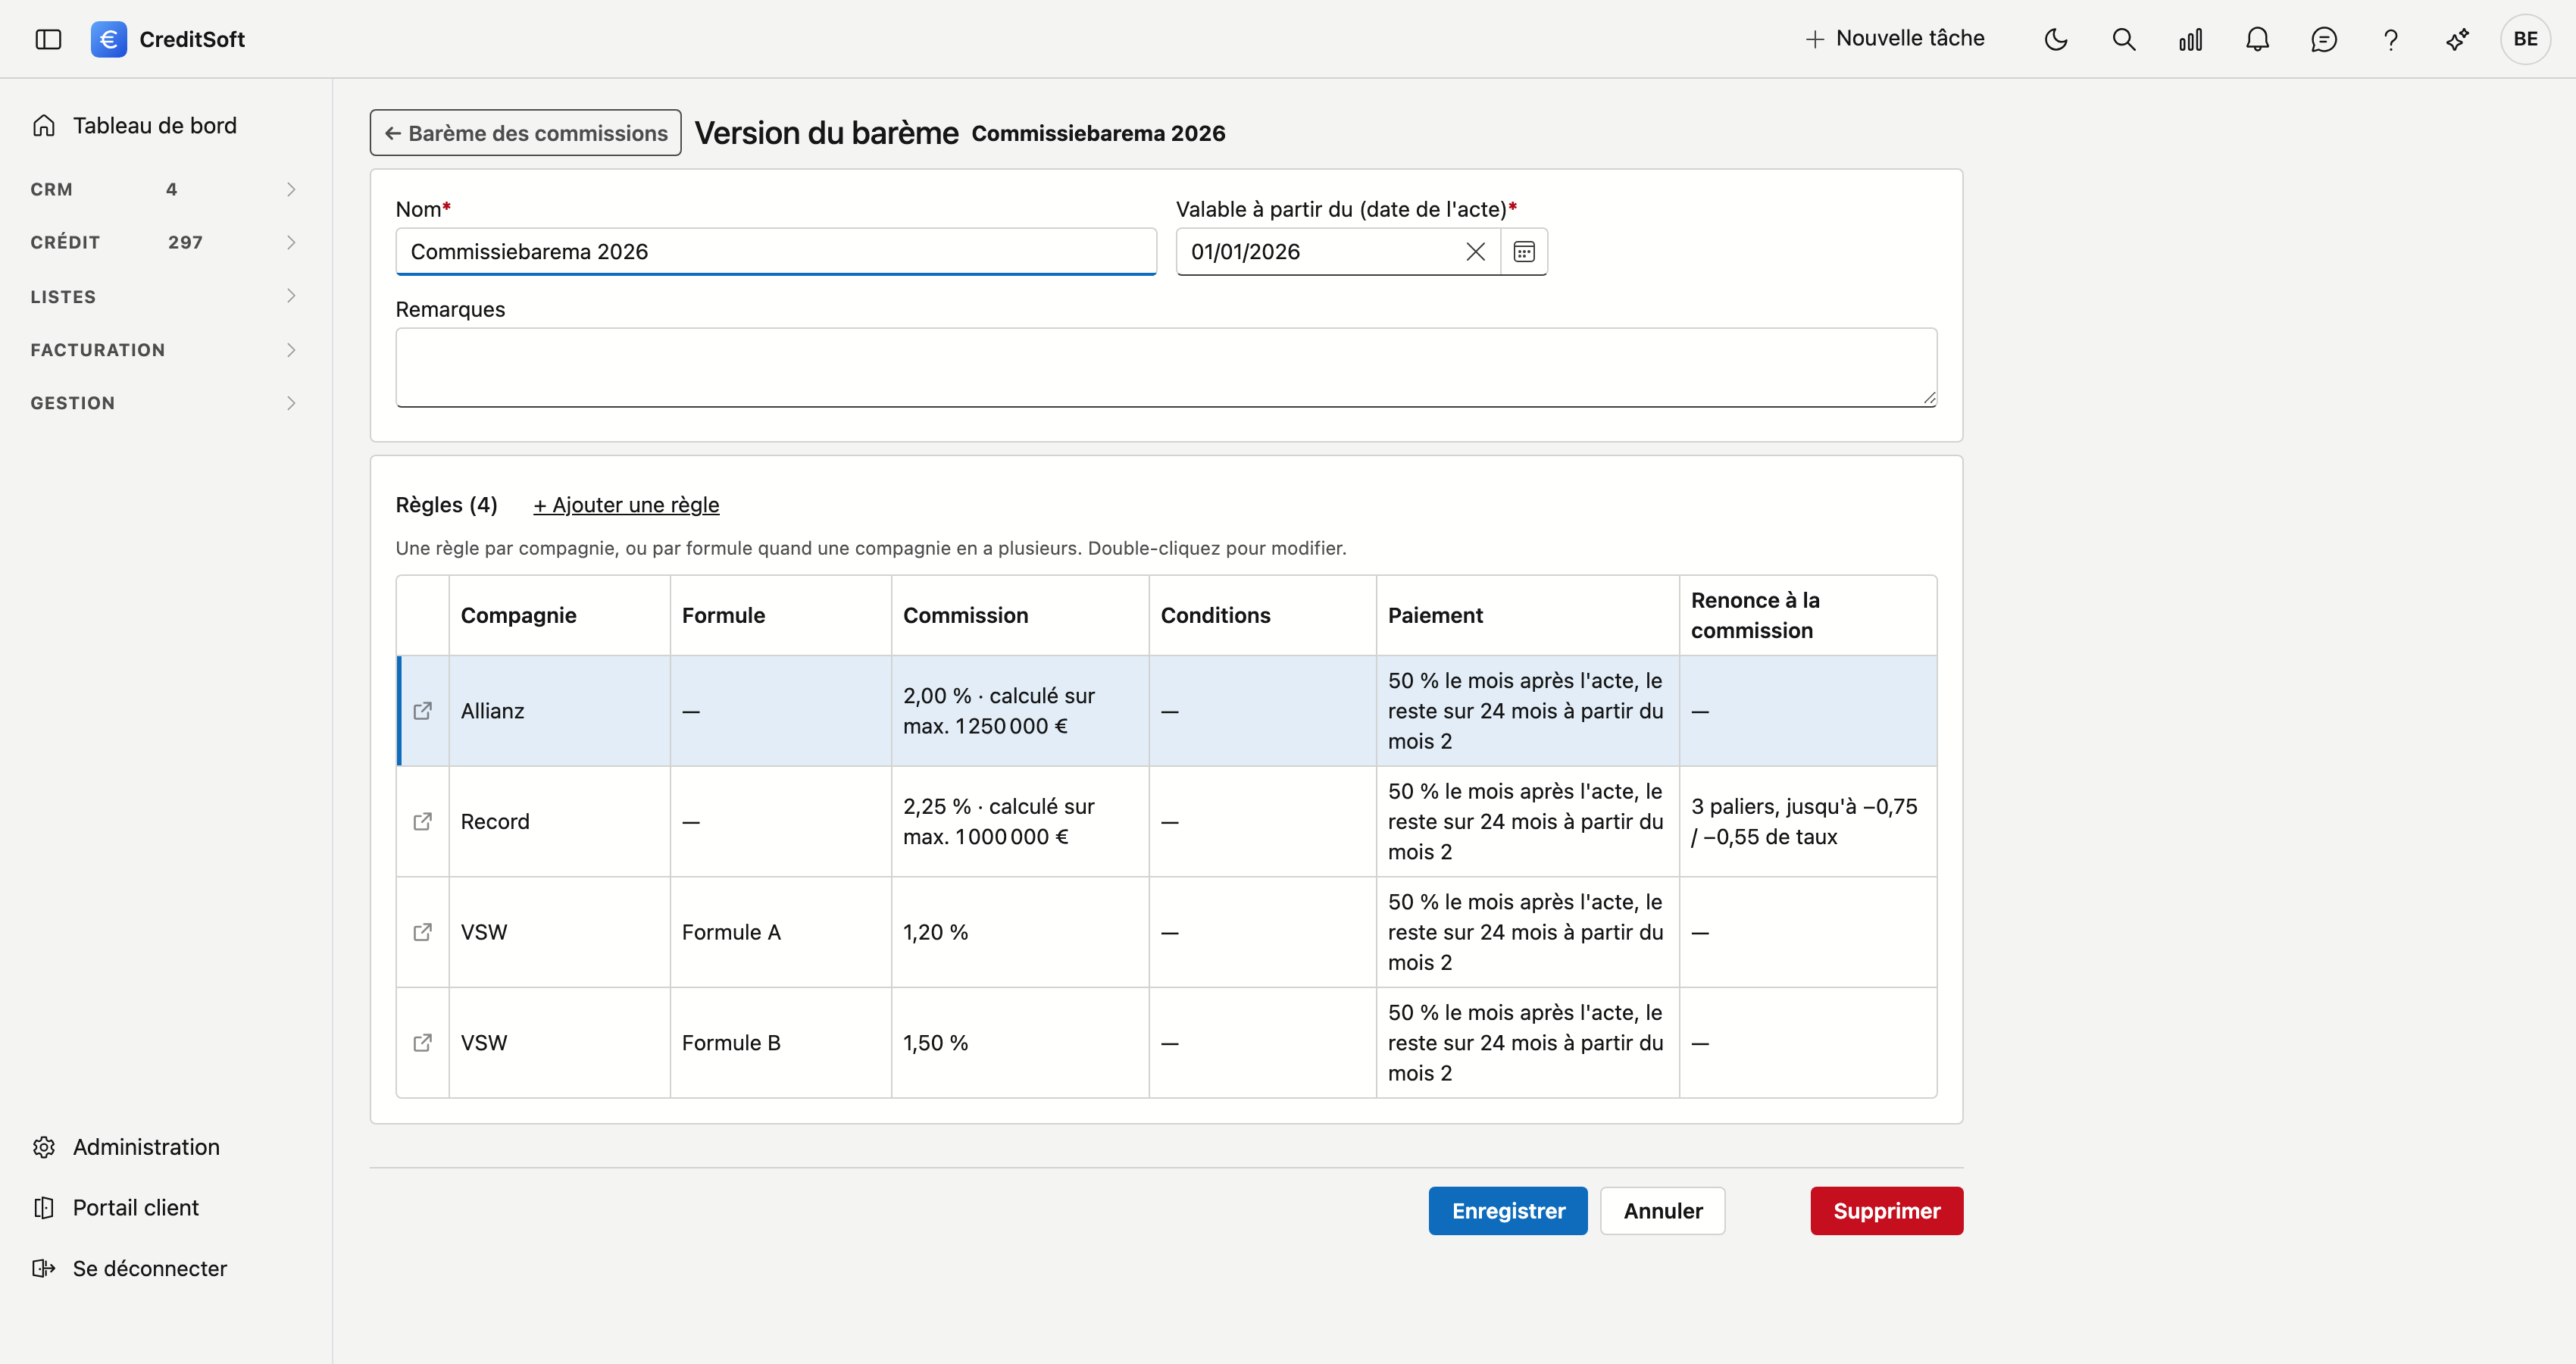Expand the CRM menu section
The height and width of the screenshot is (1364, 2576).
tap(165, 189)
